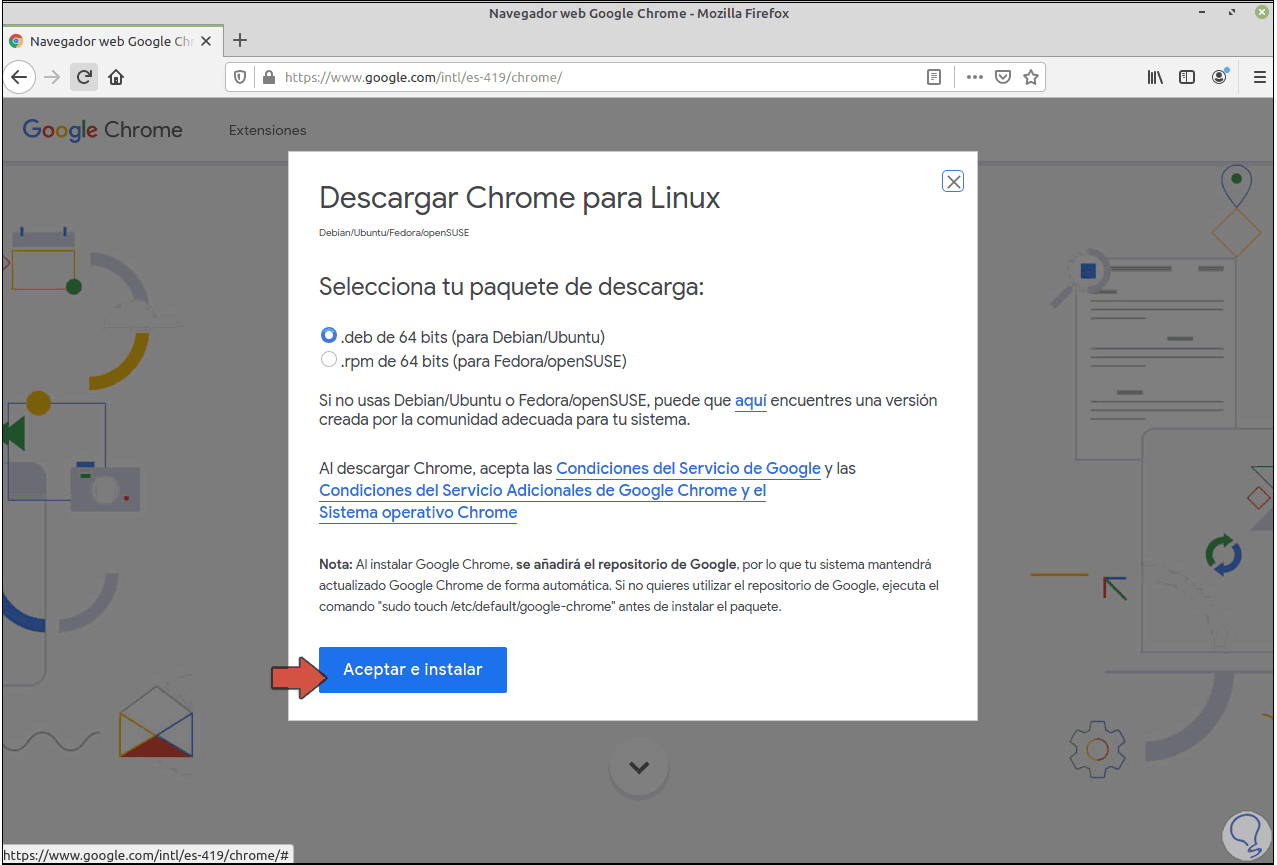The width and height of the screenshot is (1277, 865).
Task: Click the Debian/Ubuntu/Fedora/openSUSE subtitle text
Action: (x=394, y=232)
